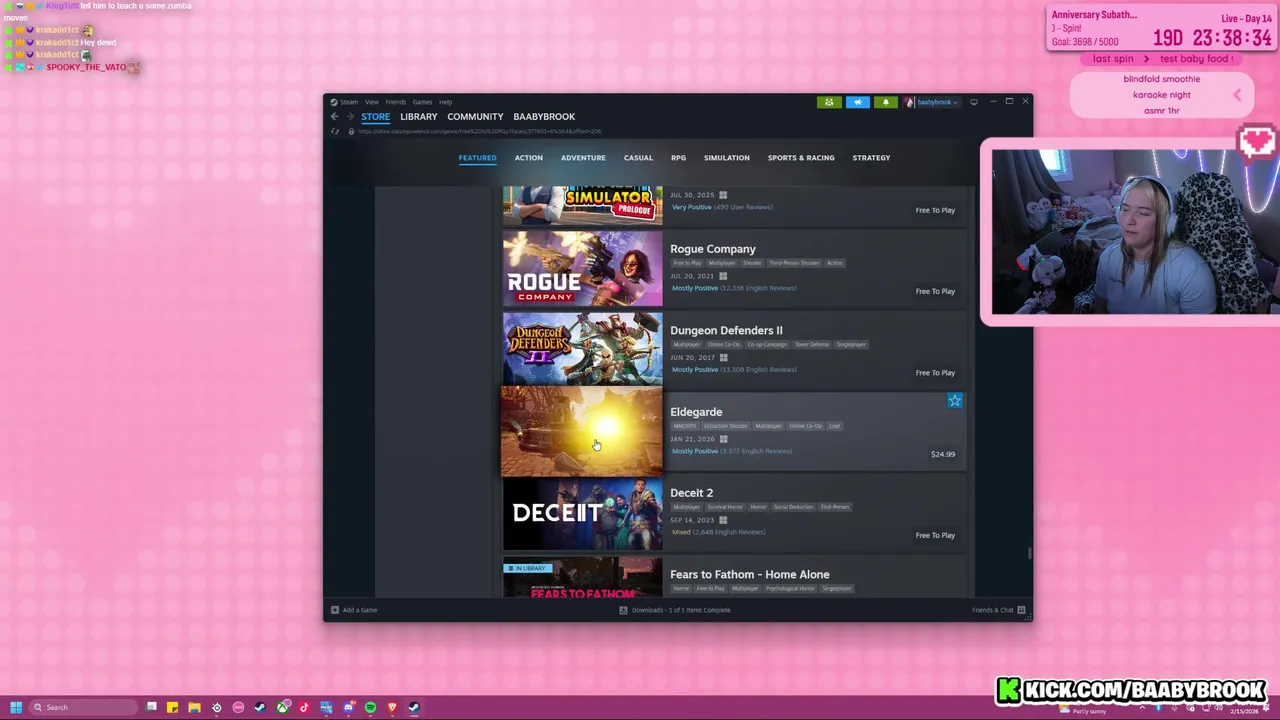This screenshot has height=720, width=1280.
Task: Click the Rogue Company thumbnail
Action: coord(582,269)
